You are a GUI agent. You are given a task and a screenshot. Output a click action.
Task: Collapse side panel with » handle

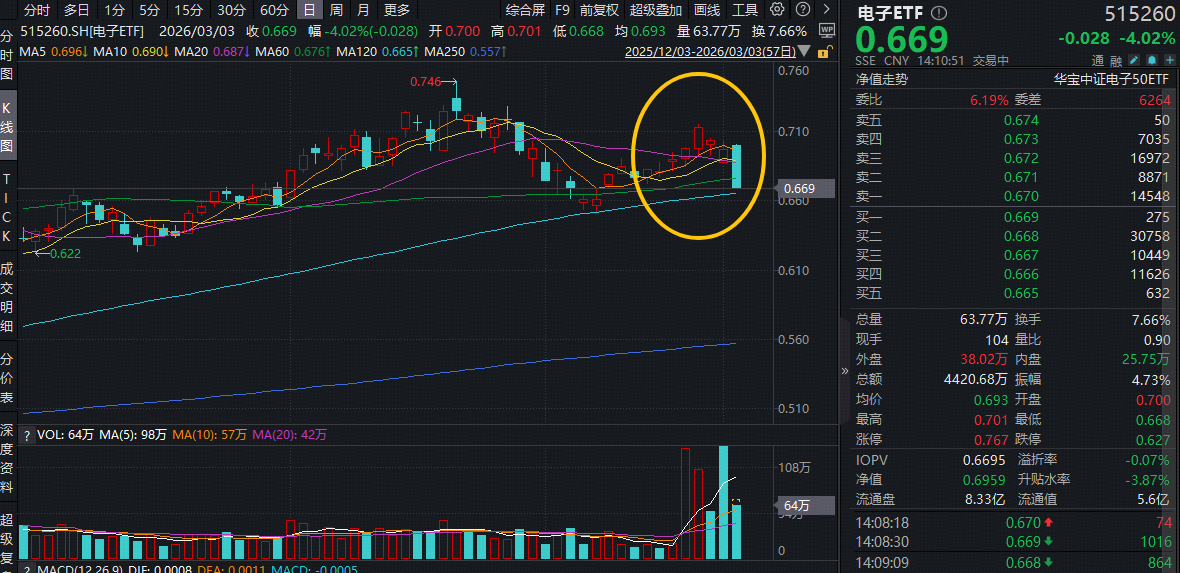(846, 370)
